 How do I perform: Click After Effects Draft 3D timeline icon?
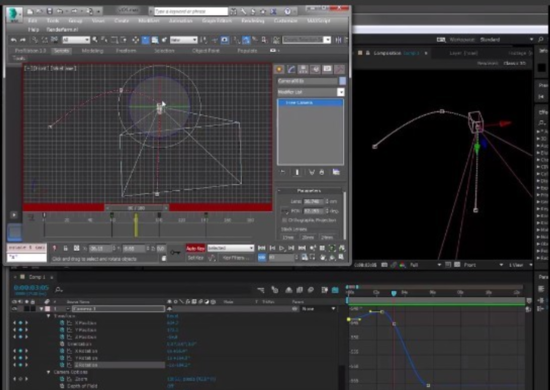click(x=275, y=290)
